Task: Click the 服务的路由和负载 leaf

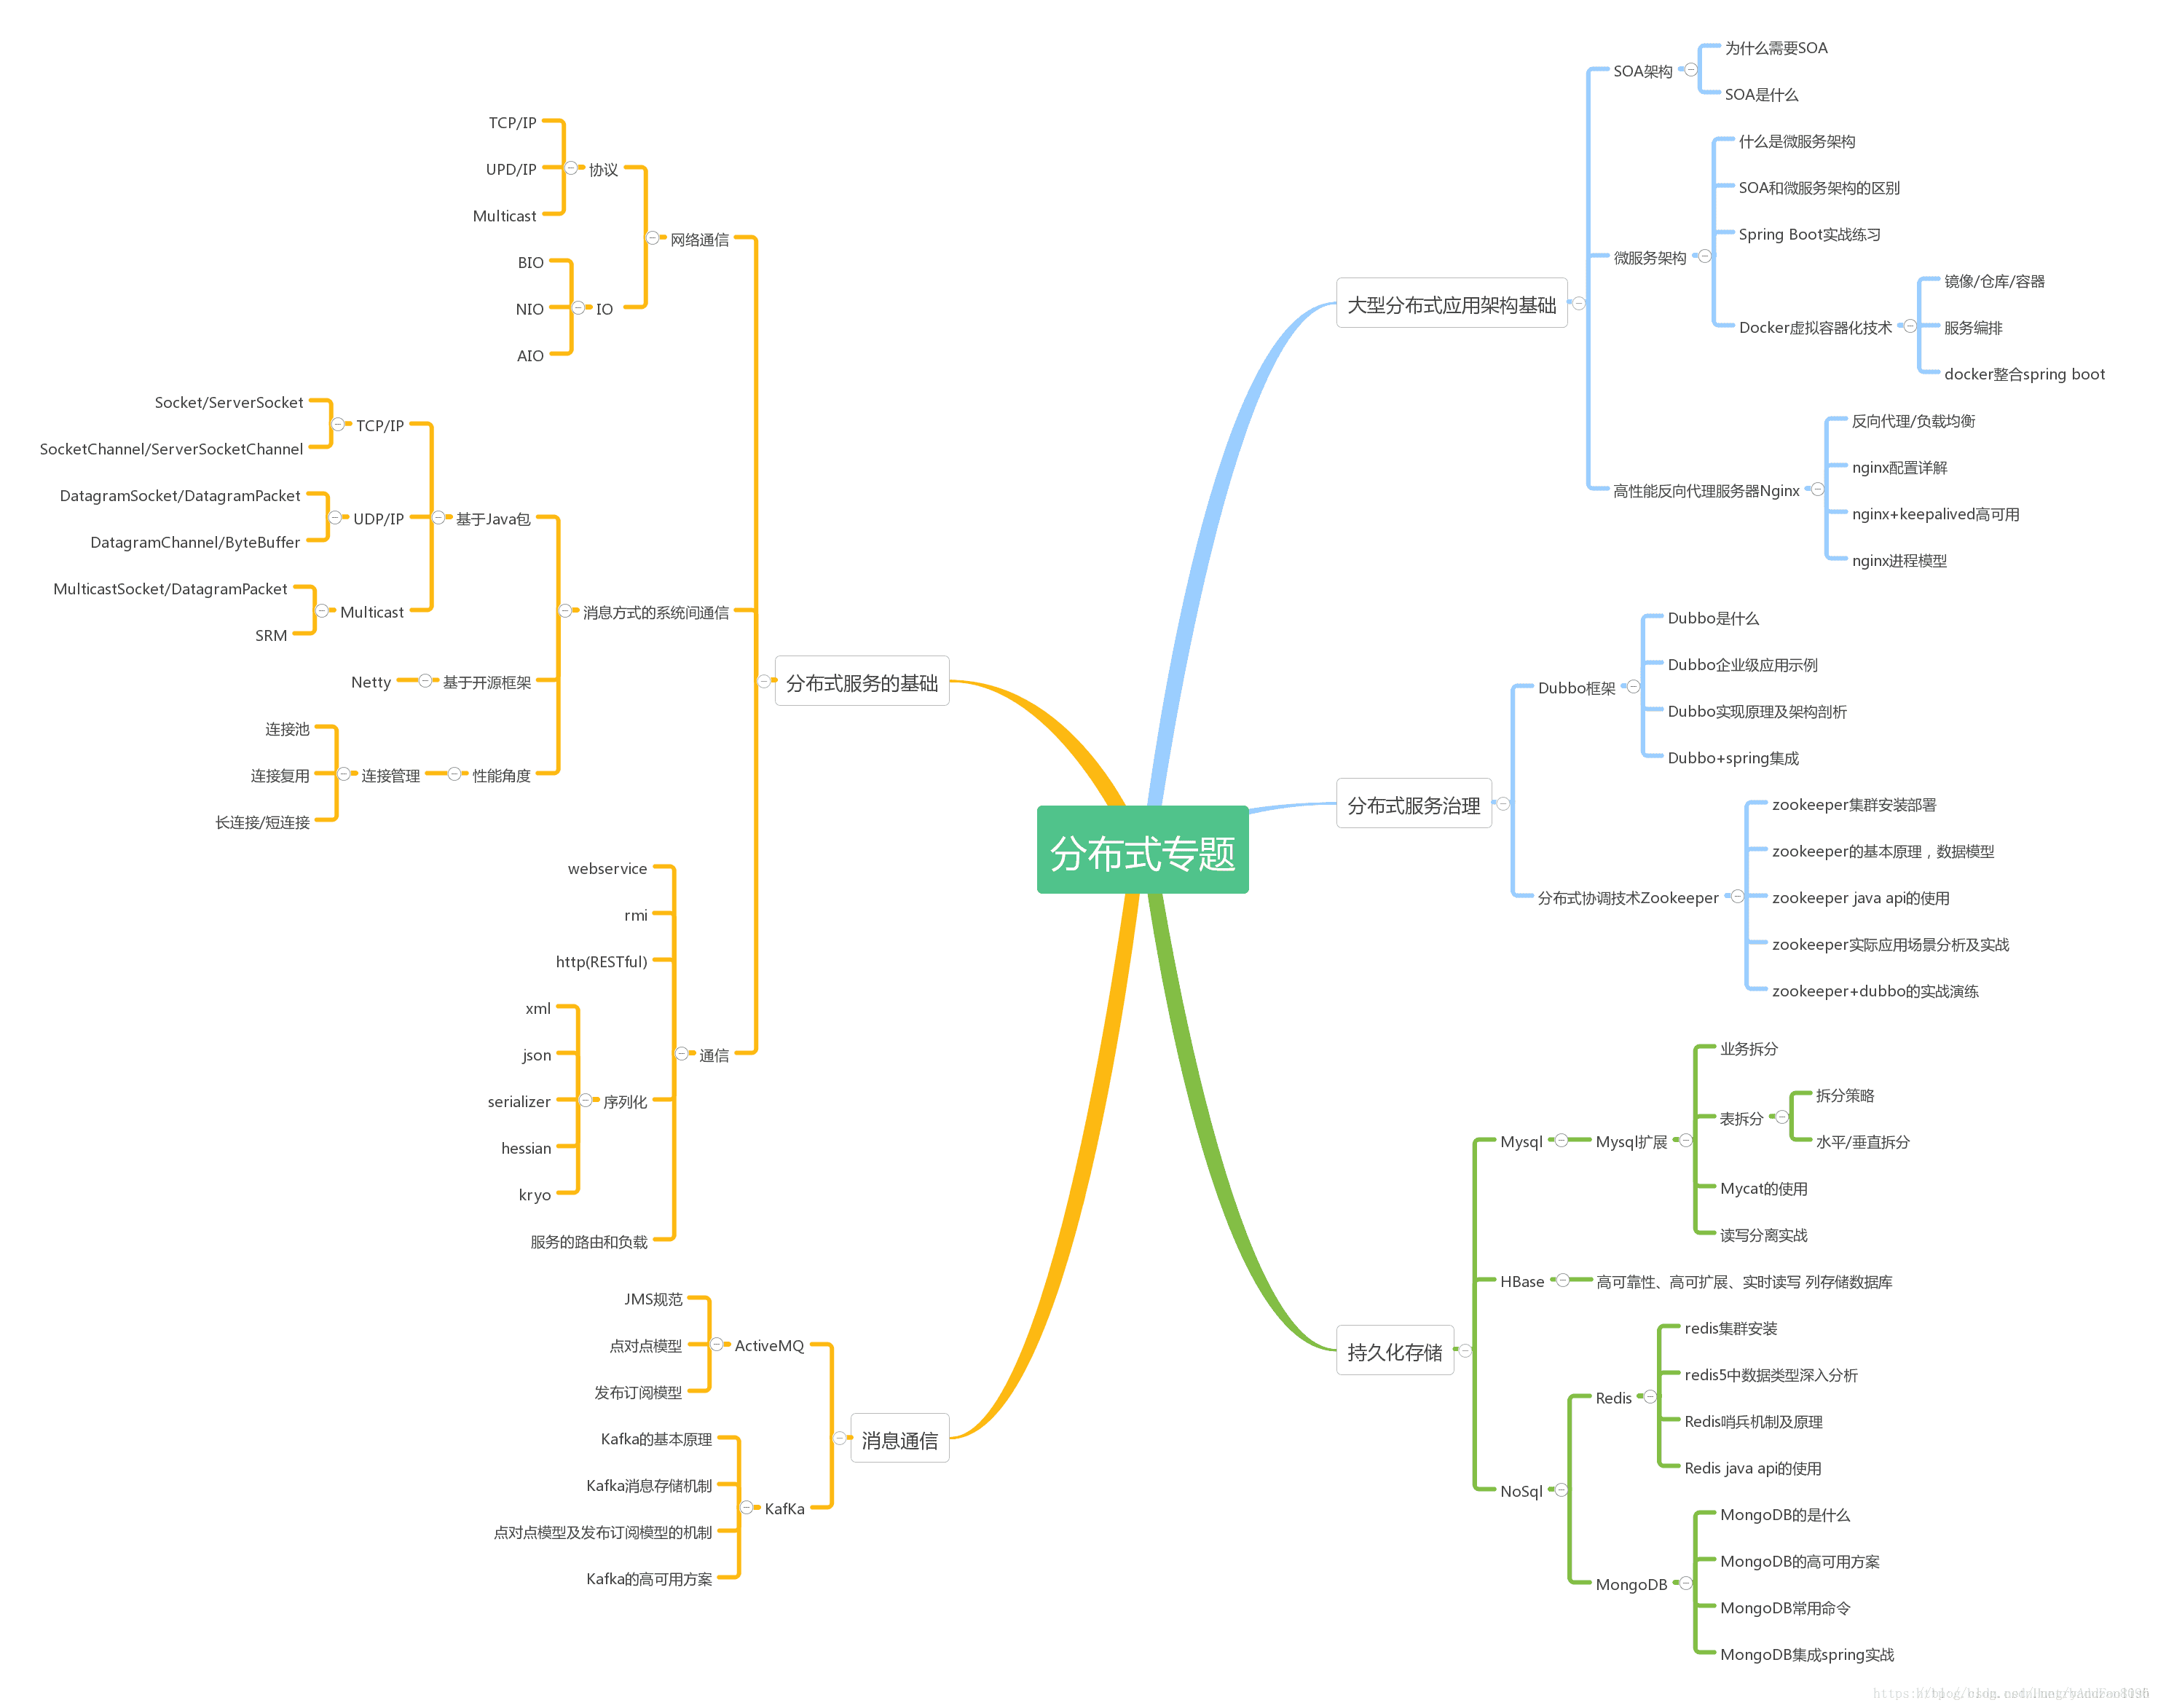Action: (588, 1242)
